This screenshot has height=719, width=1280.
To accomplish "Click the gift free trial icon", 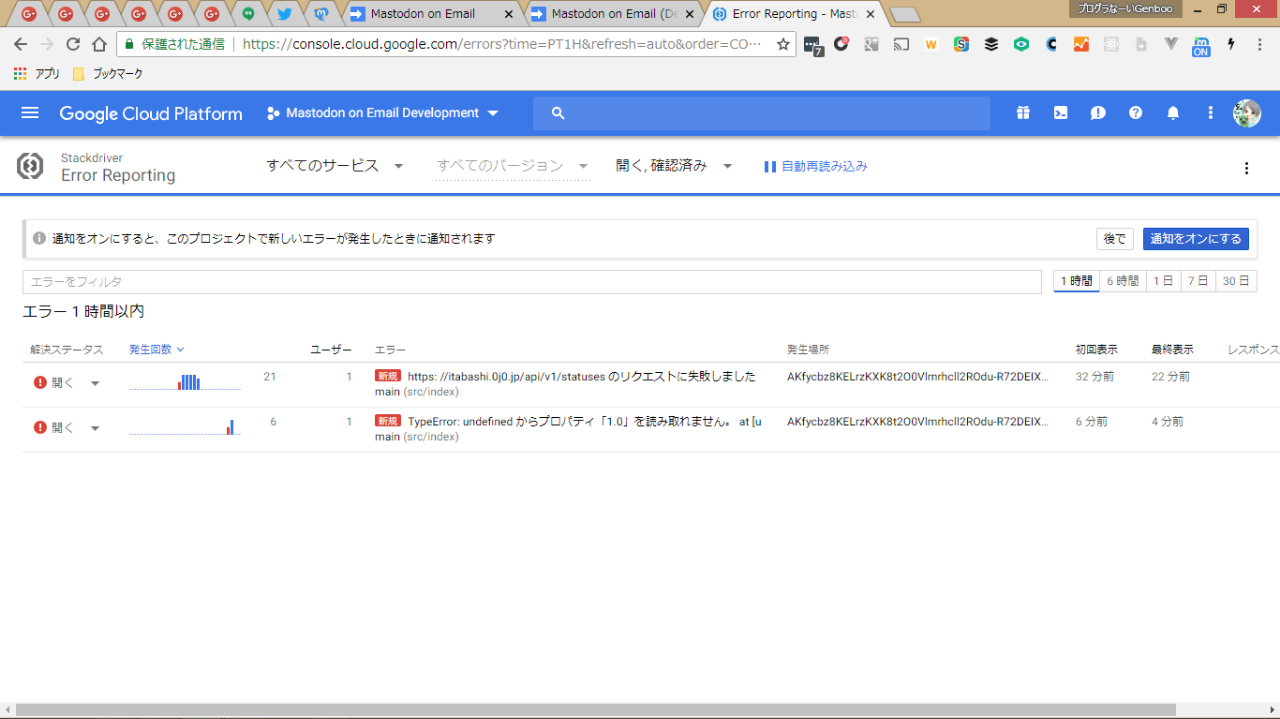I will tap(1023, 113).
